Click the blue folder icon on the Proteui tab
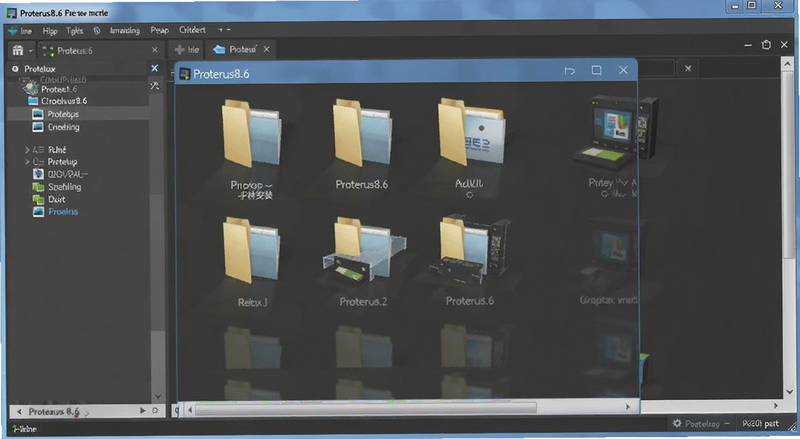 219,50
